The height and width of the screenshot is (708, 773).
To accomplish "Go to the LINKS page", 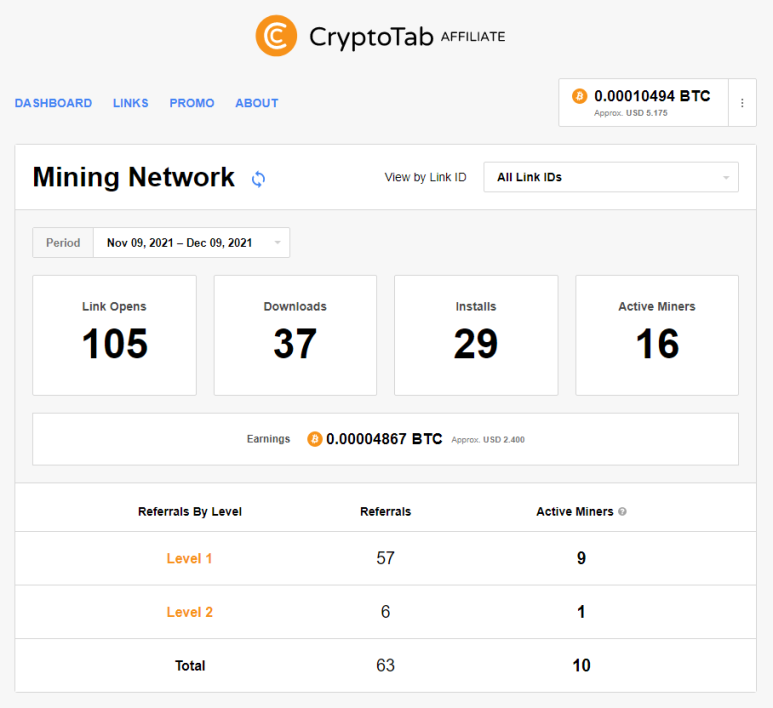I will point(131,103).
